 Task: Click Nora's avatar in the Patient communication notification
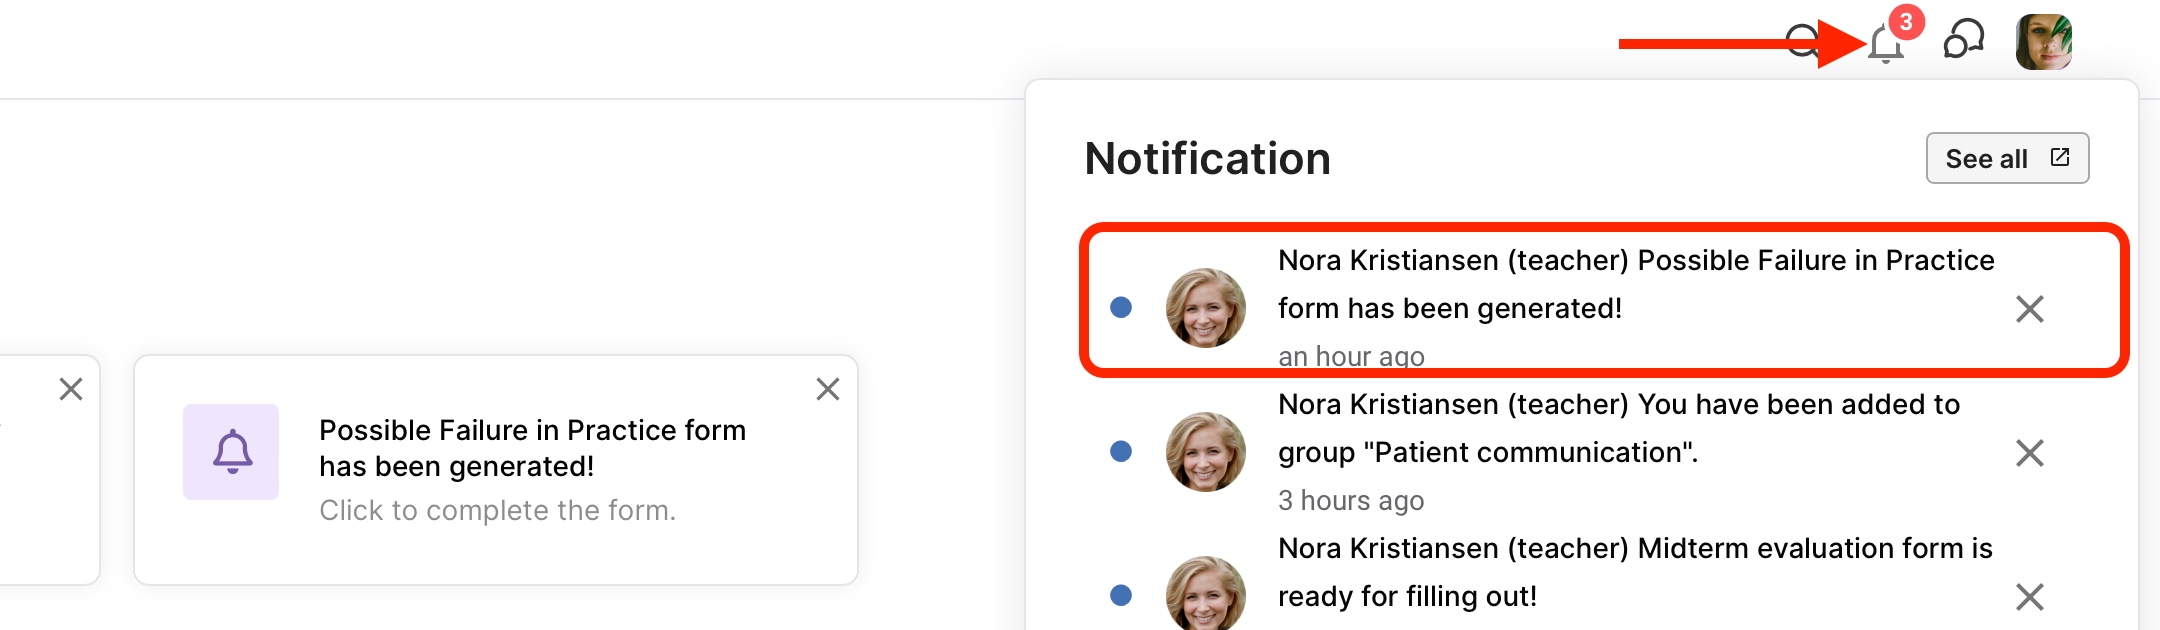coord(1206,452)
